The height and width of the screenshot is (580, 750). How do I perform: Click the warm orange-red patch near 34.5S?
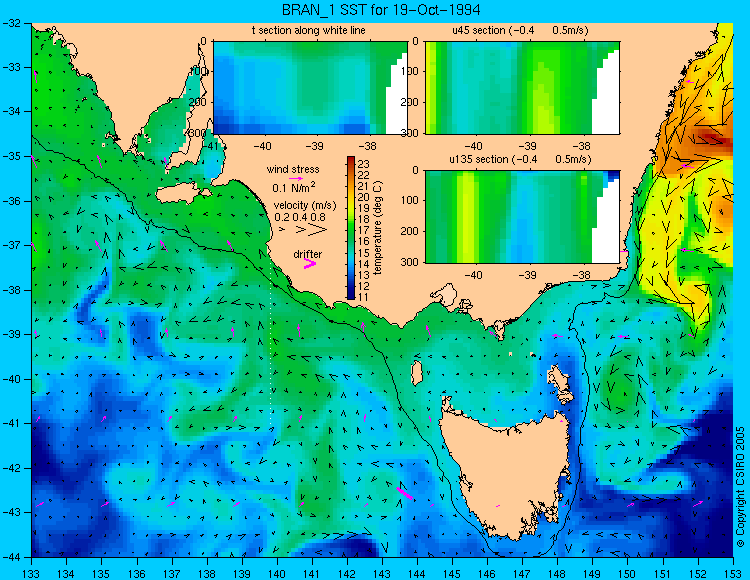[x=712, y=139]
